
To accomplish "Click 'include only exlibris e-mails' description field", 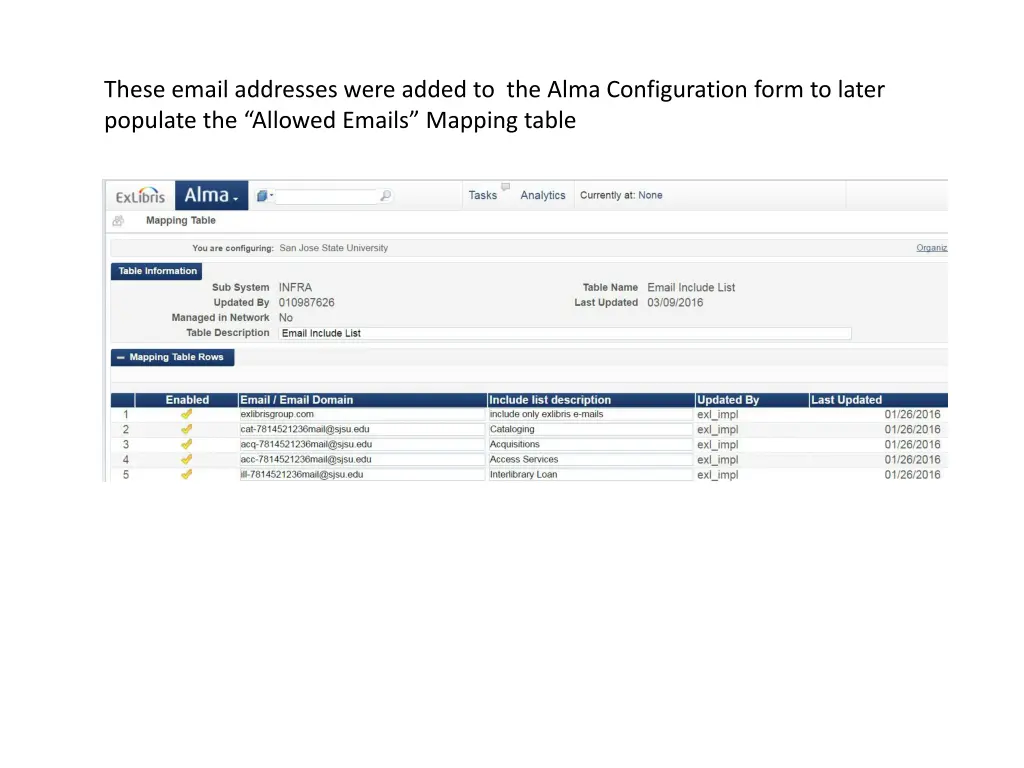I will click(590, 414).
